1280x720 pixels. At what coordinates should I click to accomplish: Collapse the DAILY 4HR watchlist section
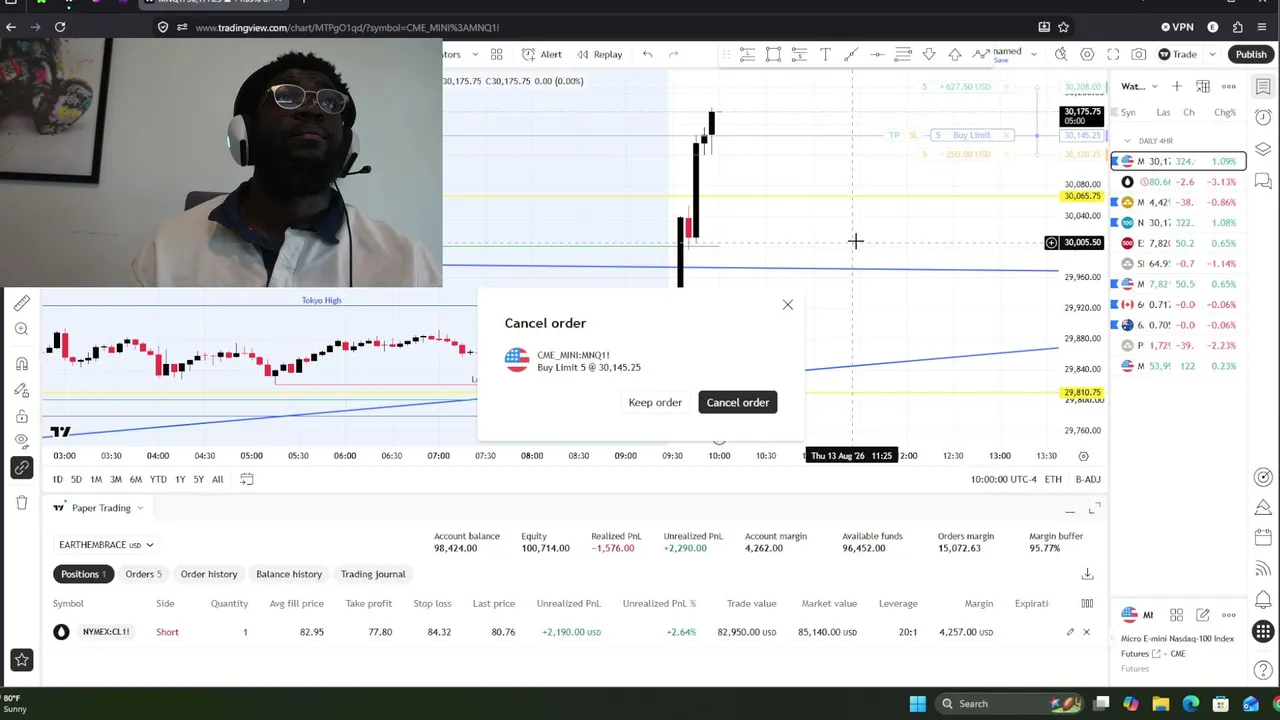[x=1128, y=141]
